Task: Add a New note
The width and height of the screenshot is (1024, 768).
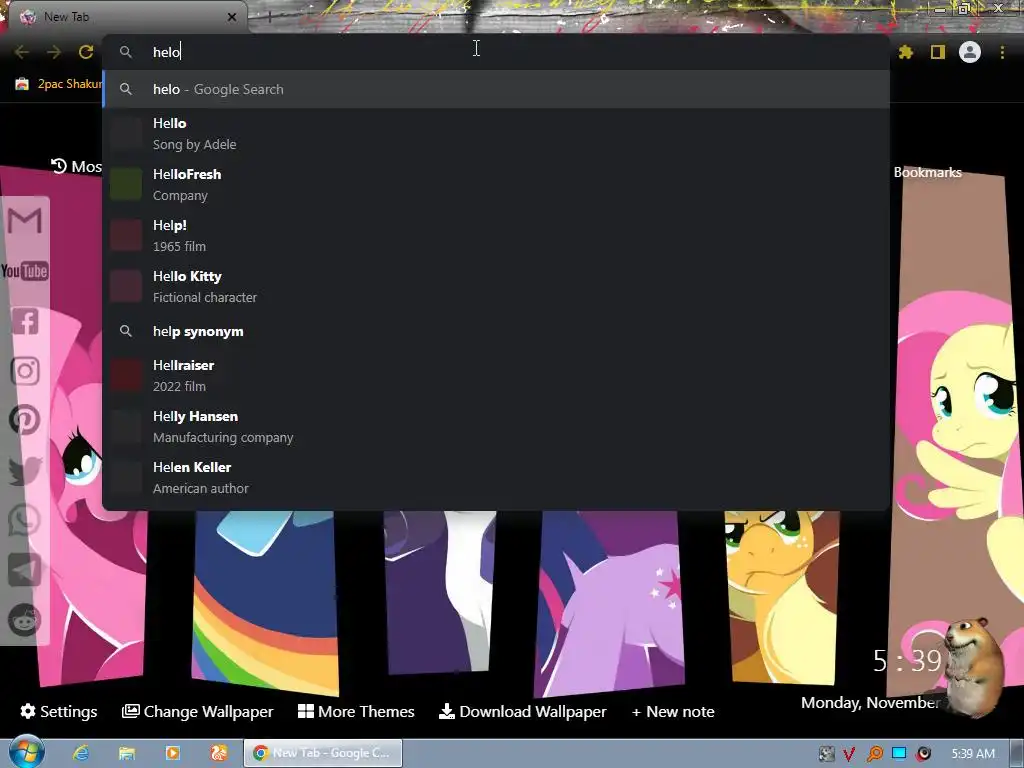Action: point(673,712)
